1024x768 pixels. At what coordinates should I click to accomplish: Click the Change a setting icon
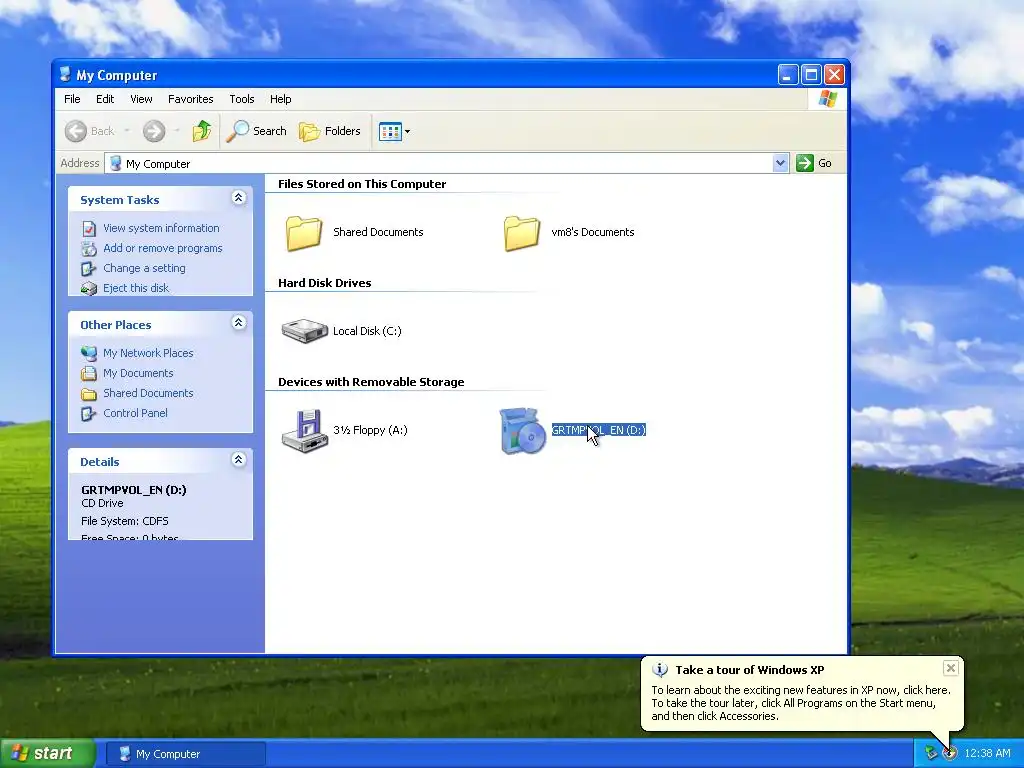click(89, 268)
